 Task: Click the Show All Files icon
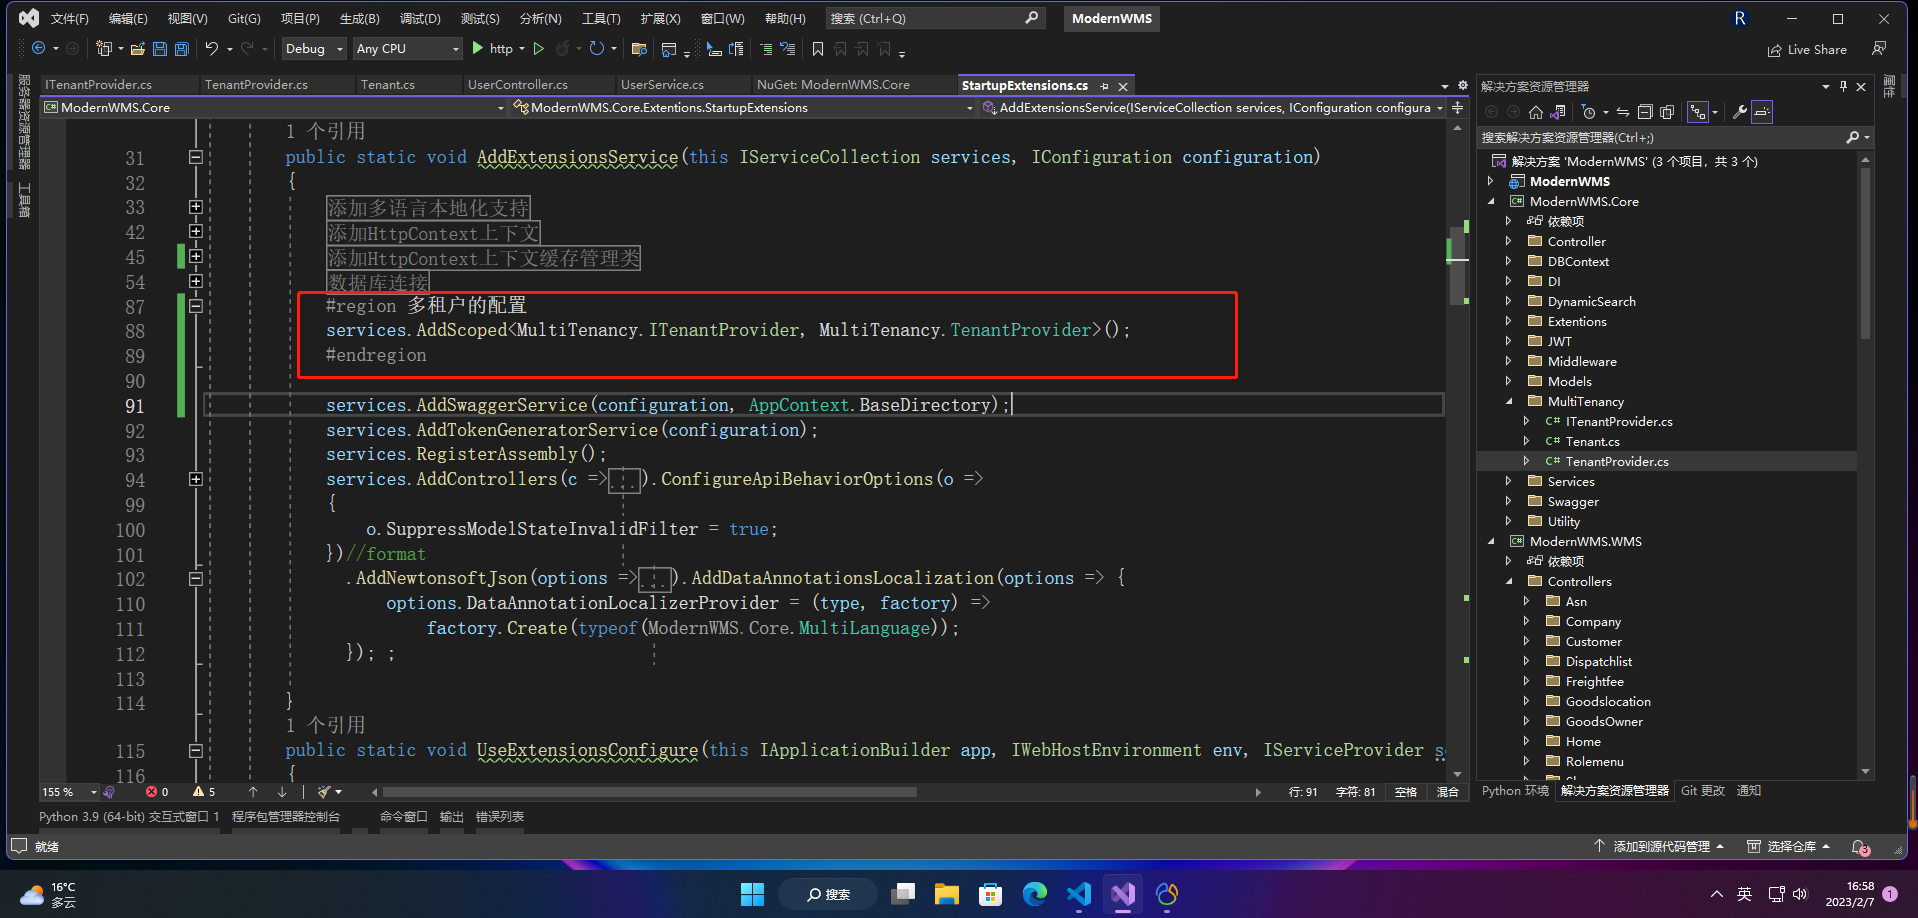1667,112
